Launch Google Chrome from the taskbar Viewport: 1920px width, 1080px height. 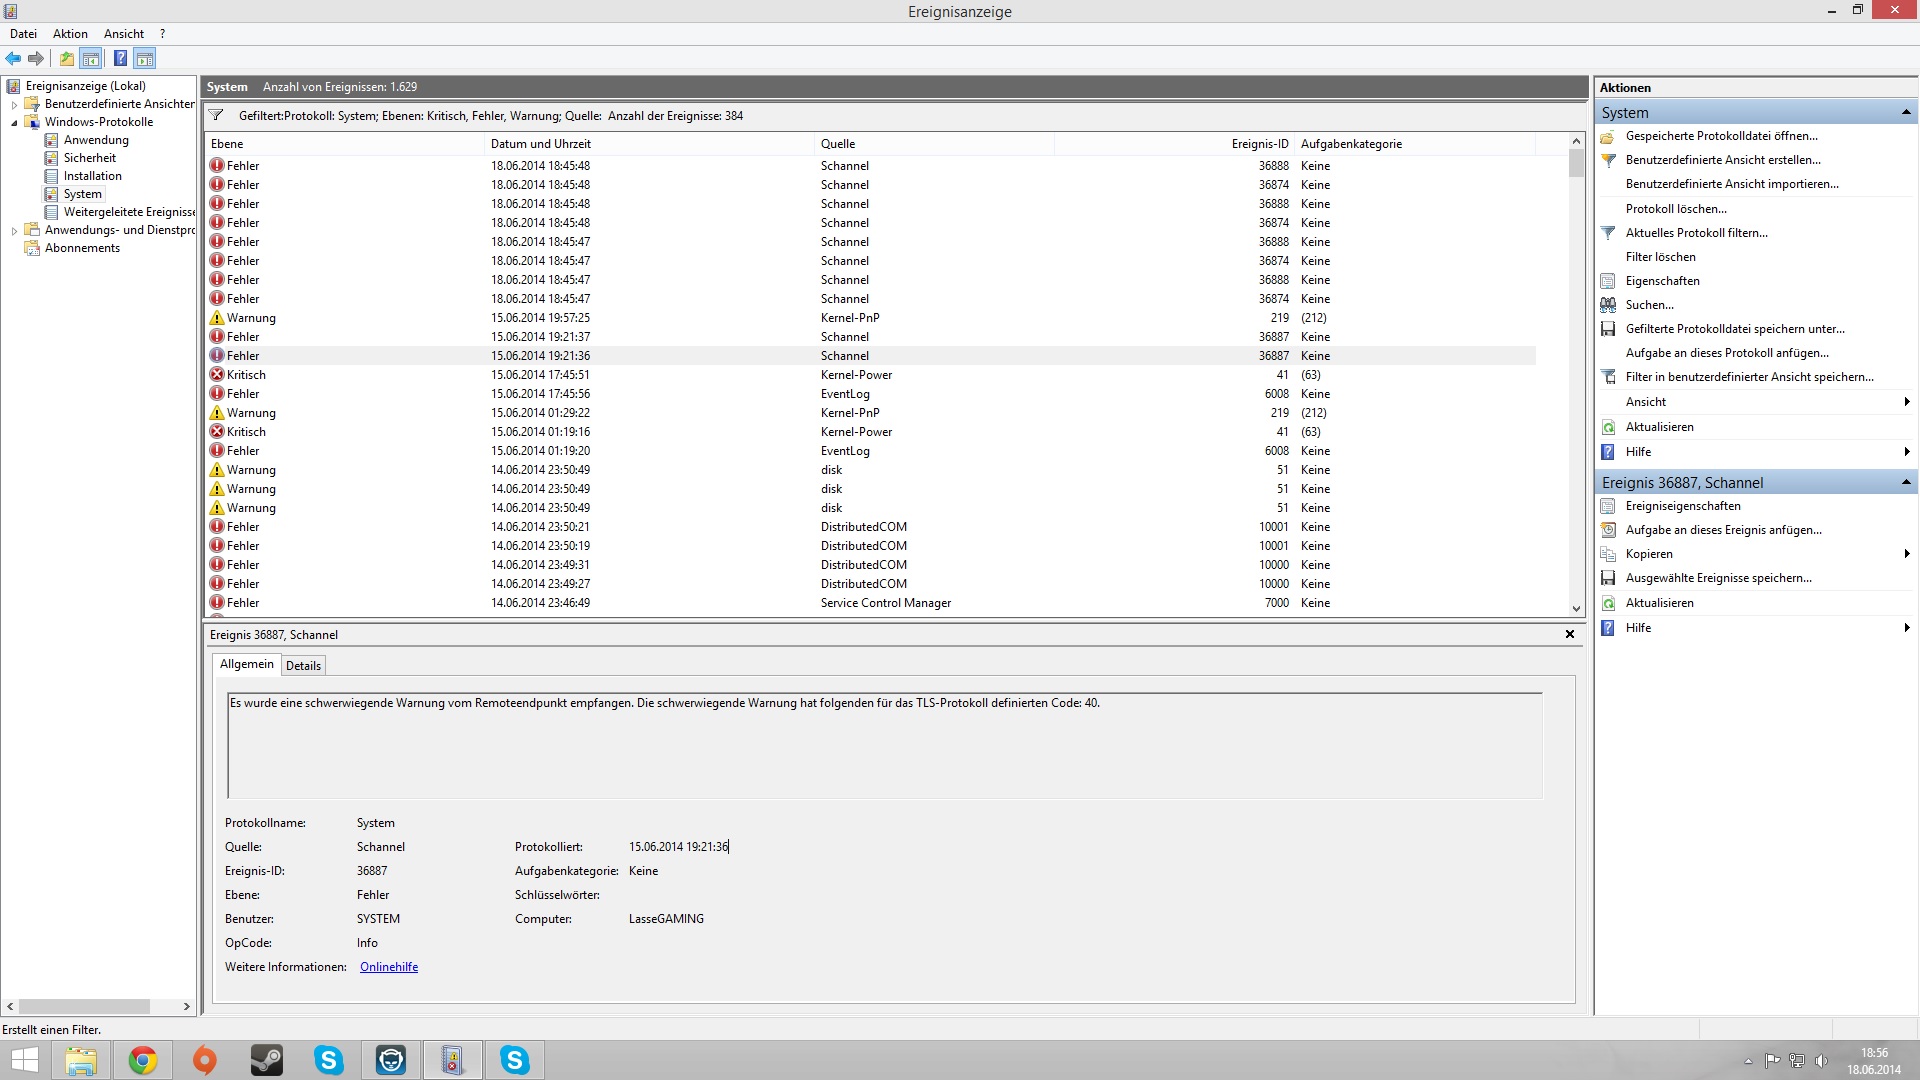[143, 1060]
